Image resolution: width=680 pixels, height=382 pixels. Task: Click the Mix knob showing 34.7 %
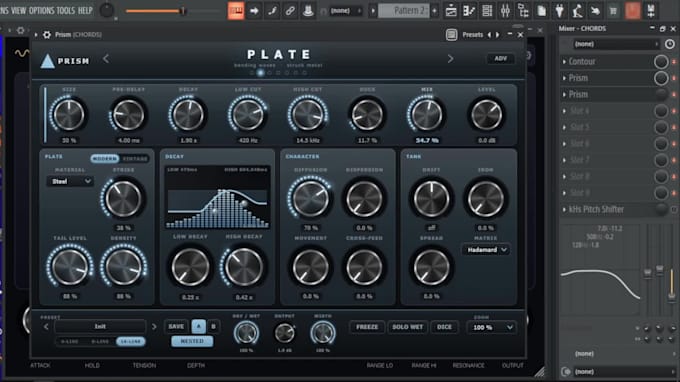pos(427,114)
